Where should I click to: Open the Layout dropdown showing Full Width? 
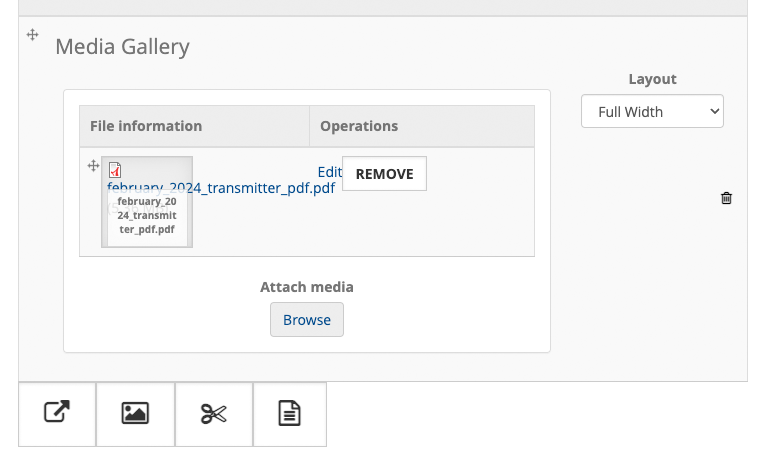pos(652,111)
